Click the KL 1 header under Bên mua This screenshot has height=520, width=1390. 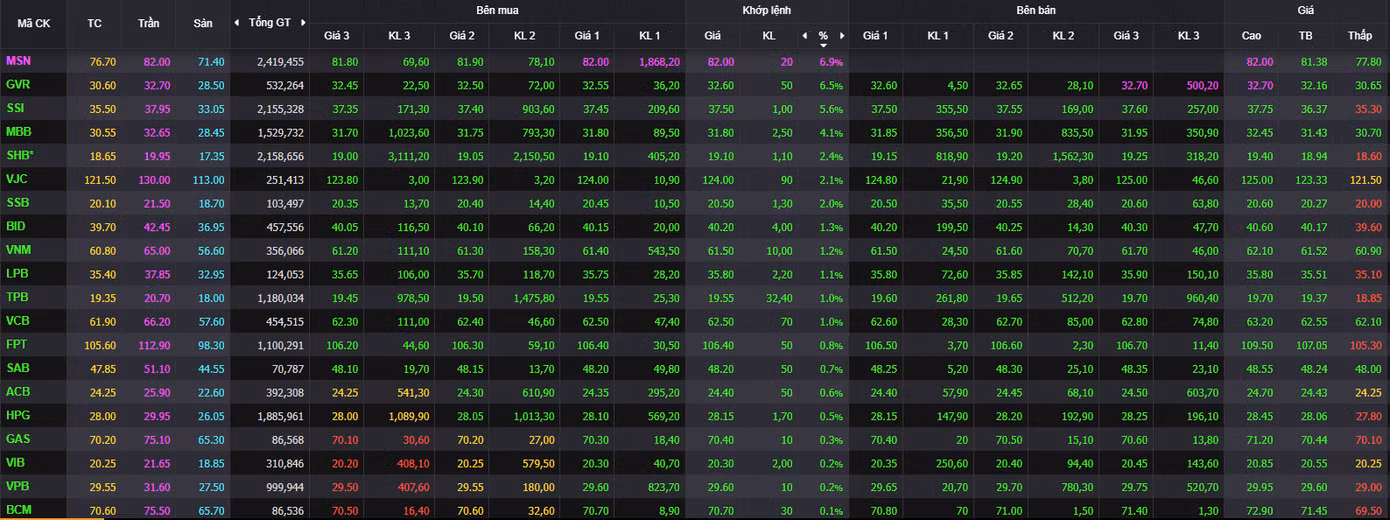[650, 36]
